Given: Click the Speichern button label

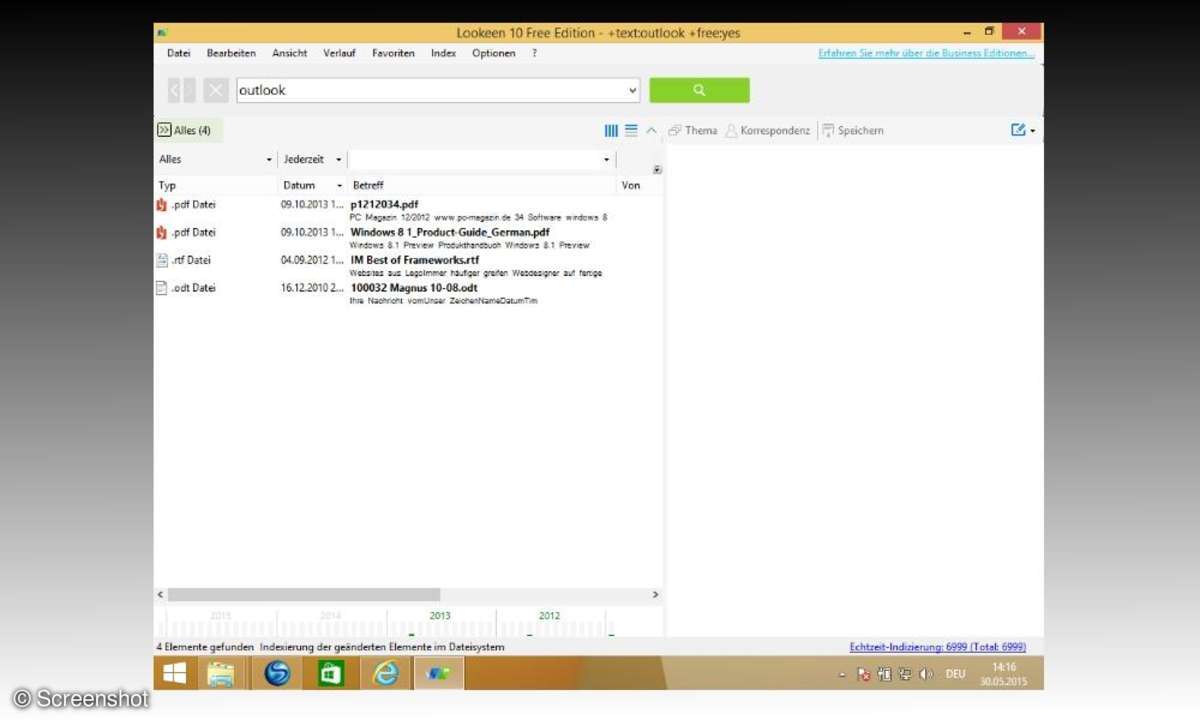Looking at the screenshot, I should coord(861,131).
